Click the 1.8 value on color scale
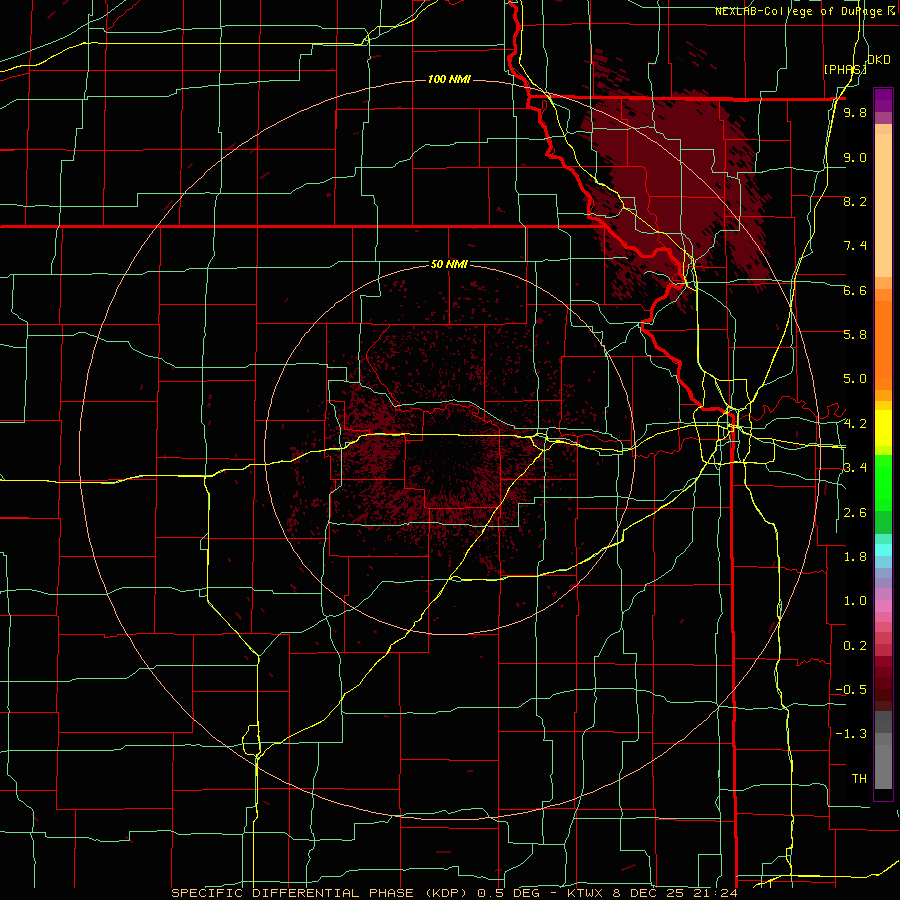Viewport: 900px width, 900px height. [855, 557]
